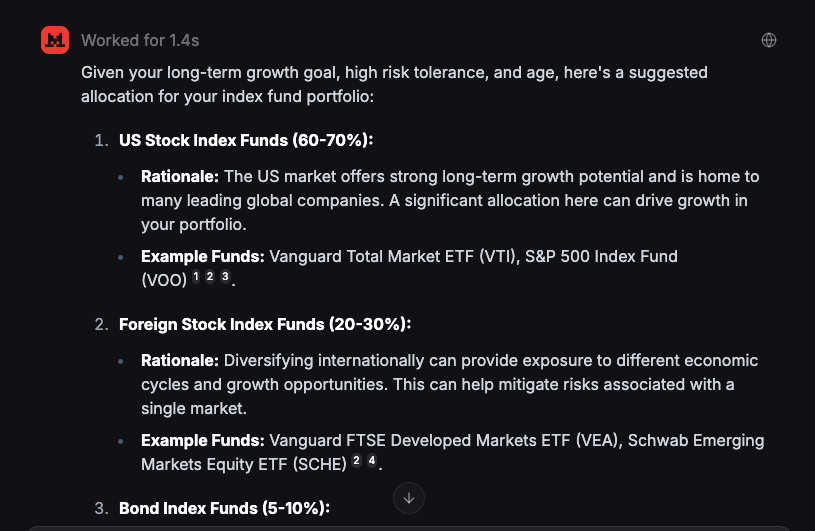815x531 pixels.
Task: Open citation 1 after the VOO fund
Action: (x=197, y=277)
